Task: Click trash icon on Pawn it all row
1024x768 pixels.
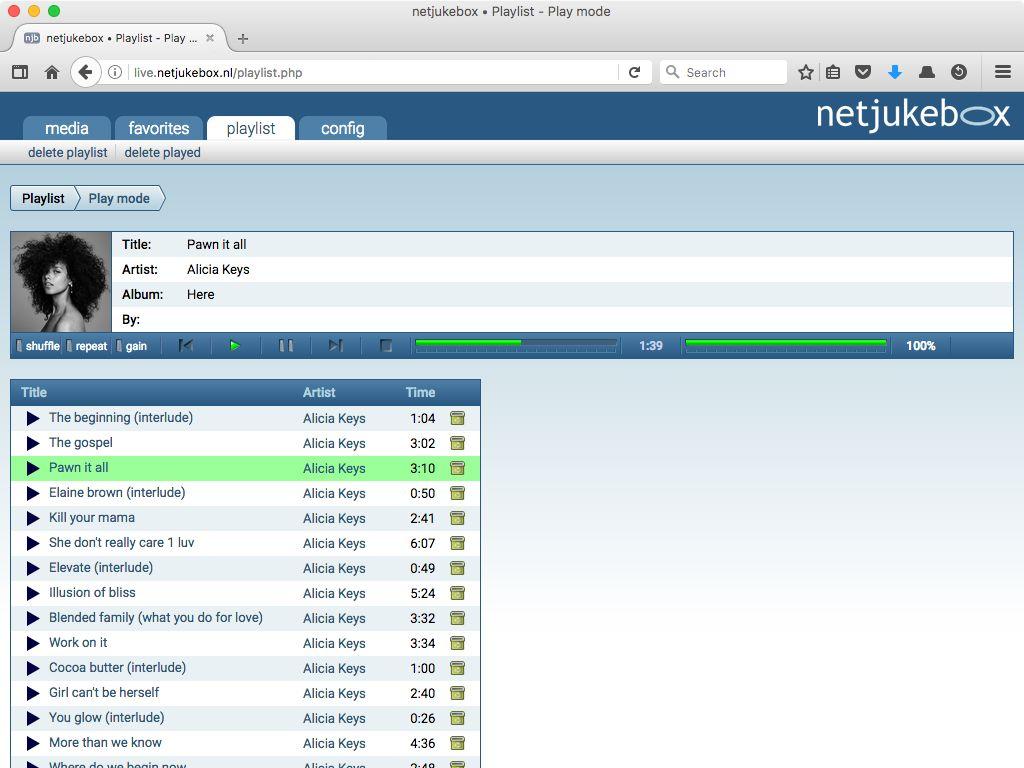Action: pos(458,468)
